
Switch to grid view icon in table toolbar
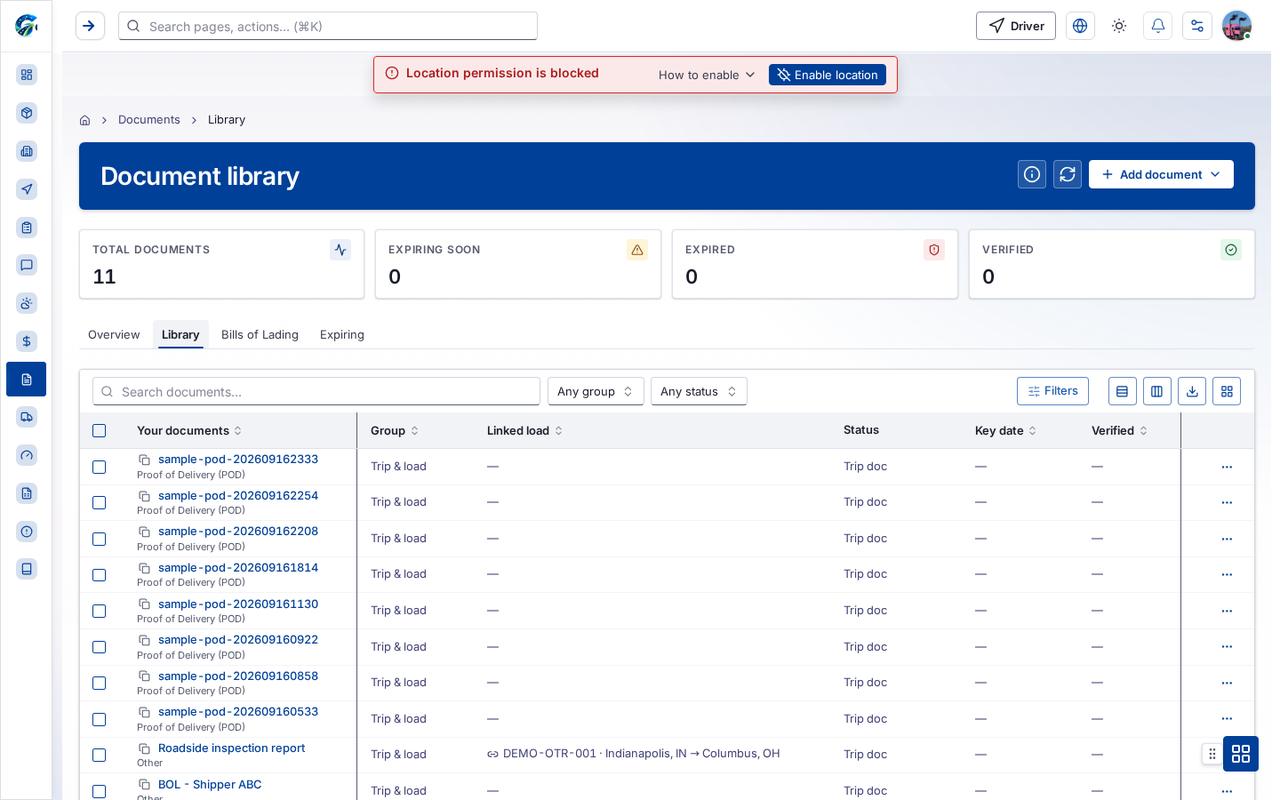click(x=1227, y=391)
